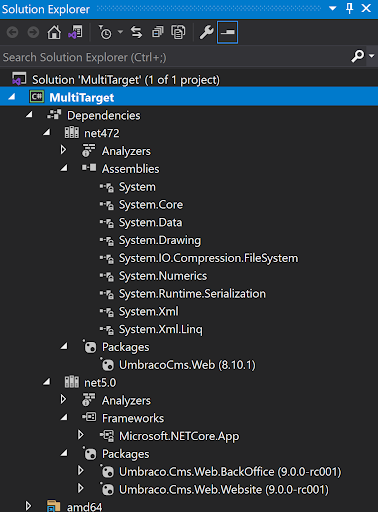The image size is (378, 512).
Task: Collapse the Frameworks node
Action: point(64,418)
